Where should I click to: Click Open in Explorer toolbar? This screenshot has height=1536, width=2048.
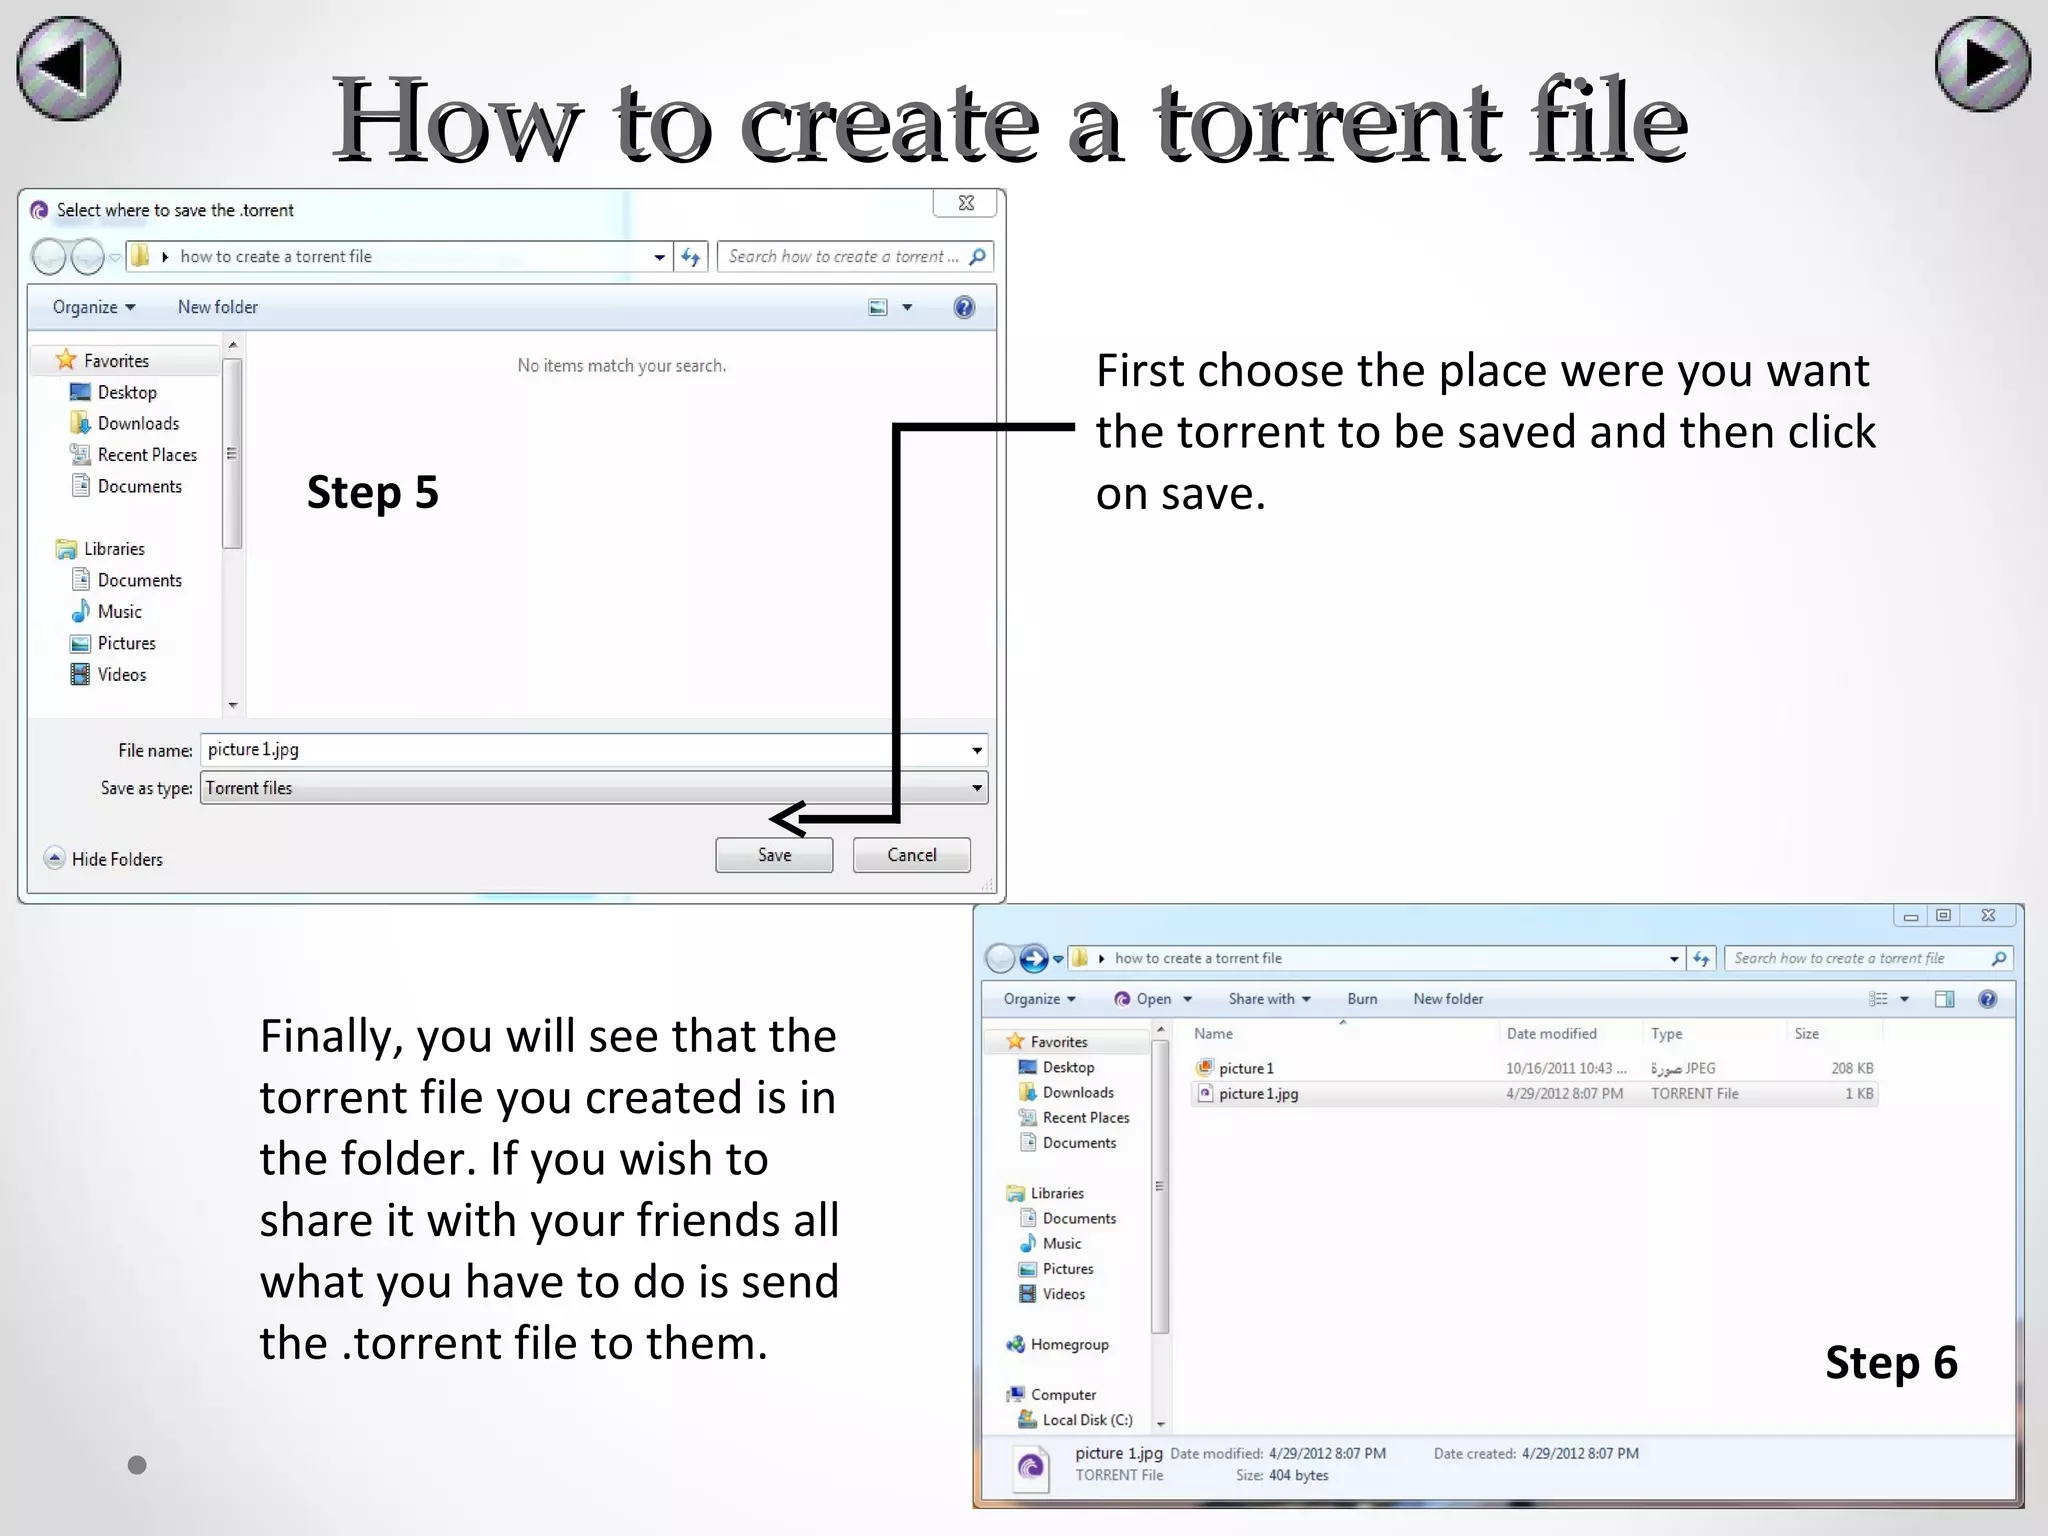pyautogui.click(x=1142, y=999)
